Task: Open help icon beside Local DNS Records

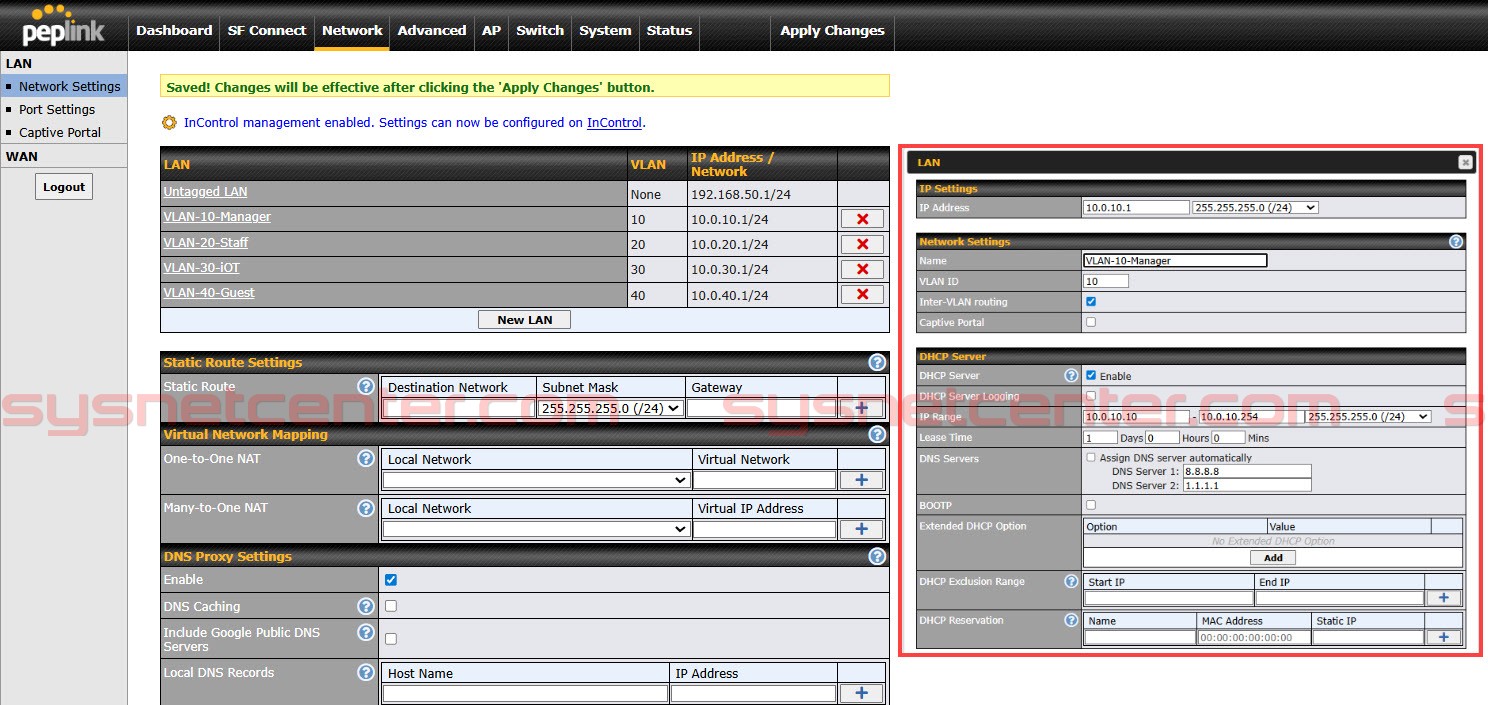Action: point(366,672)
